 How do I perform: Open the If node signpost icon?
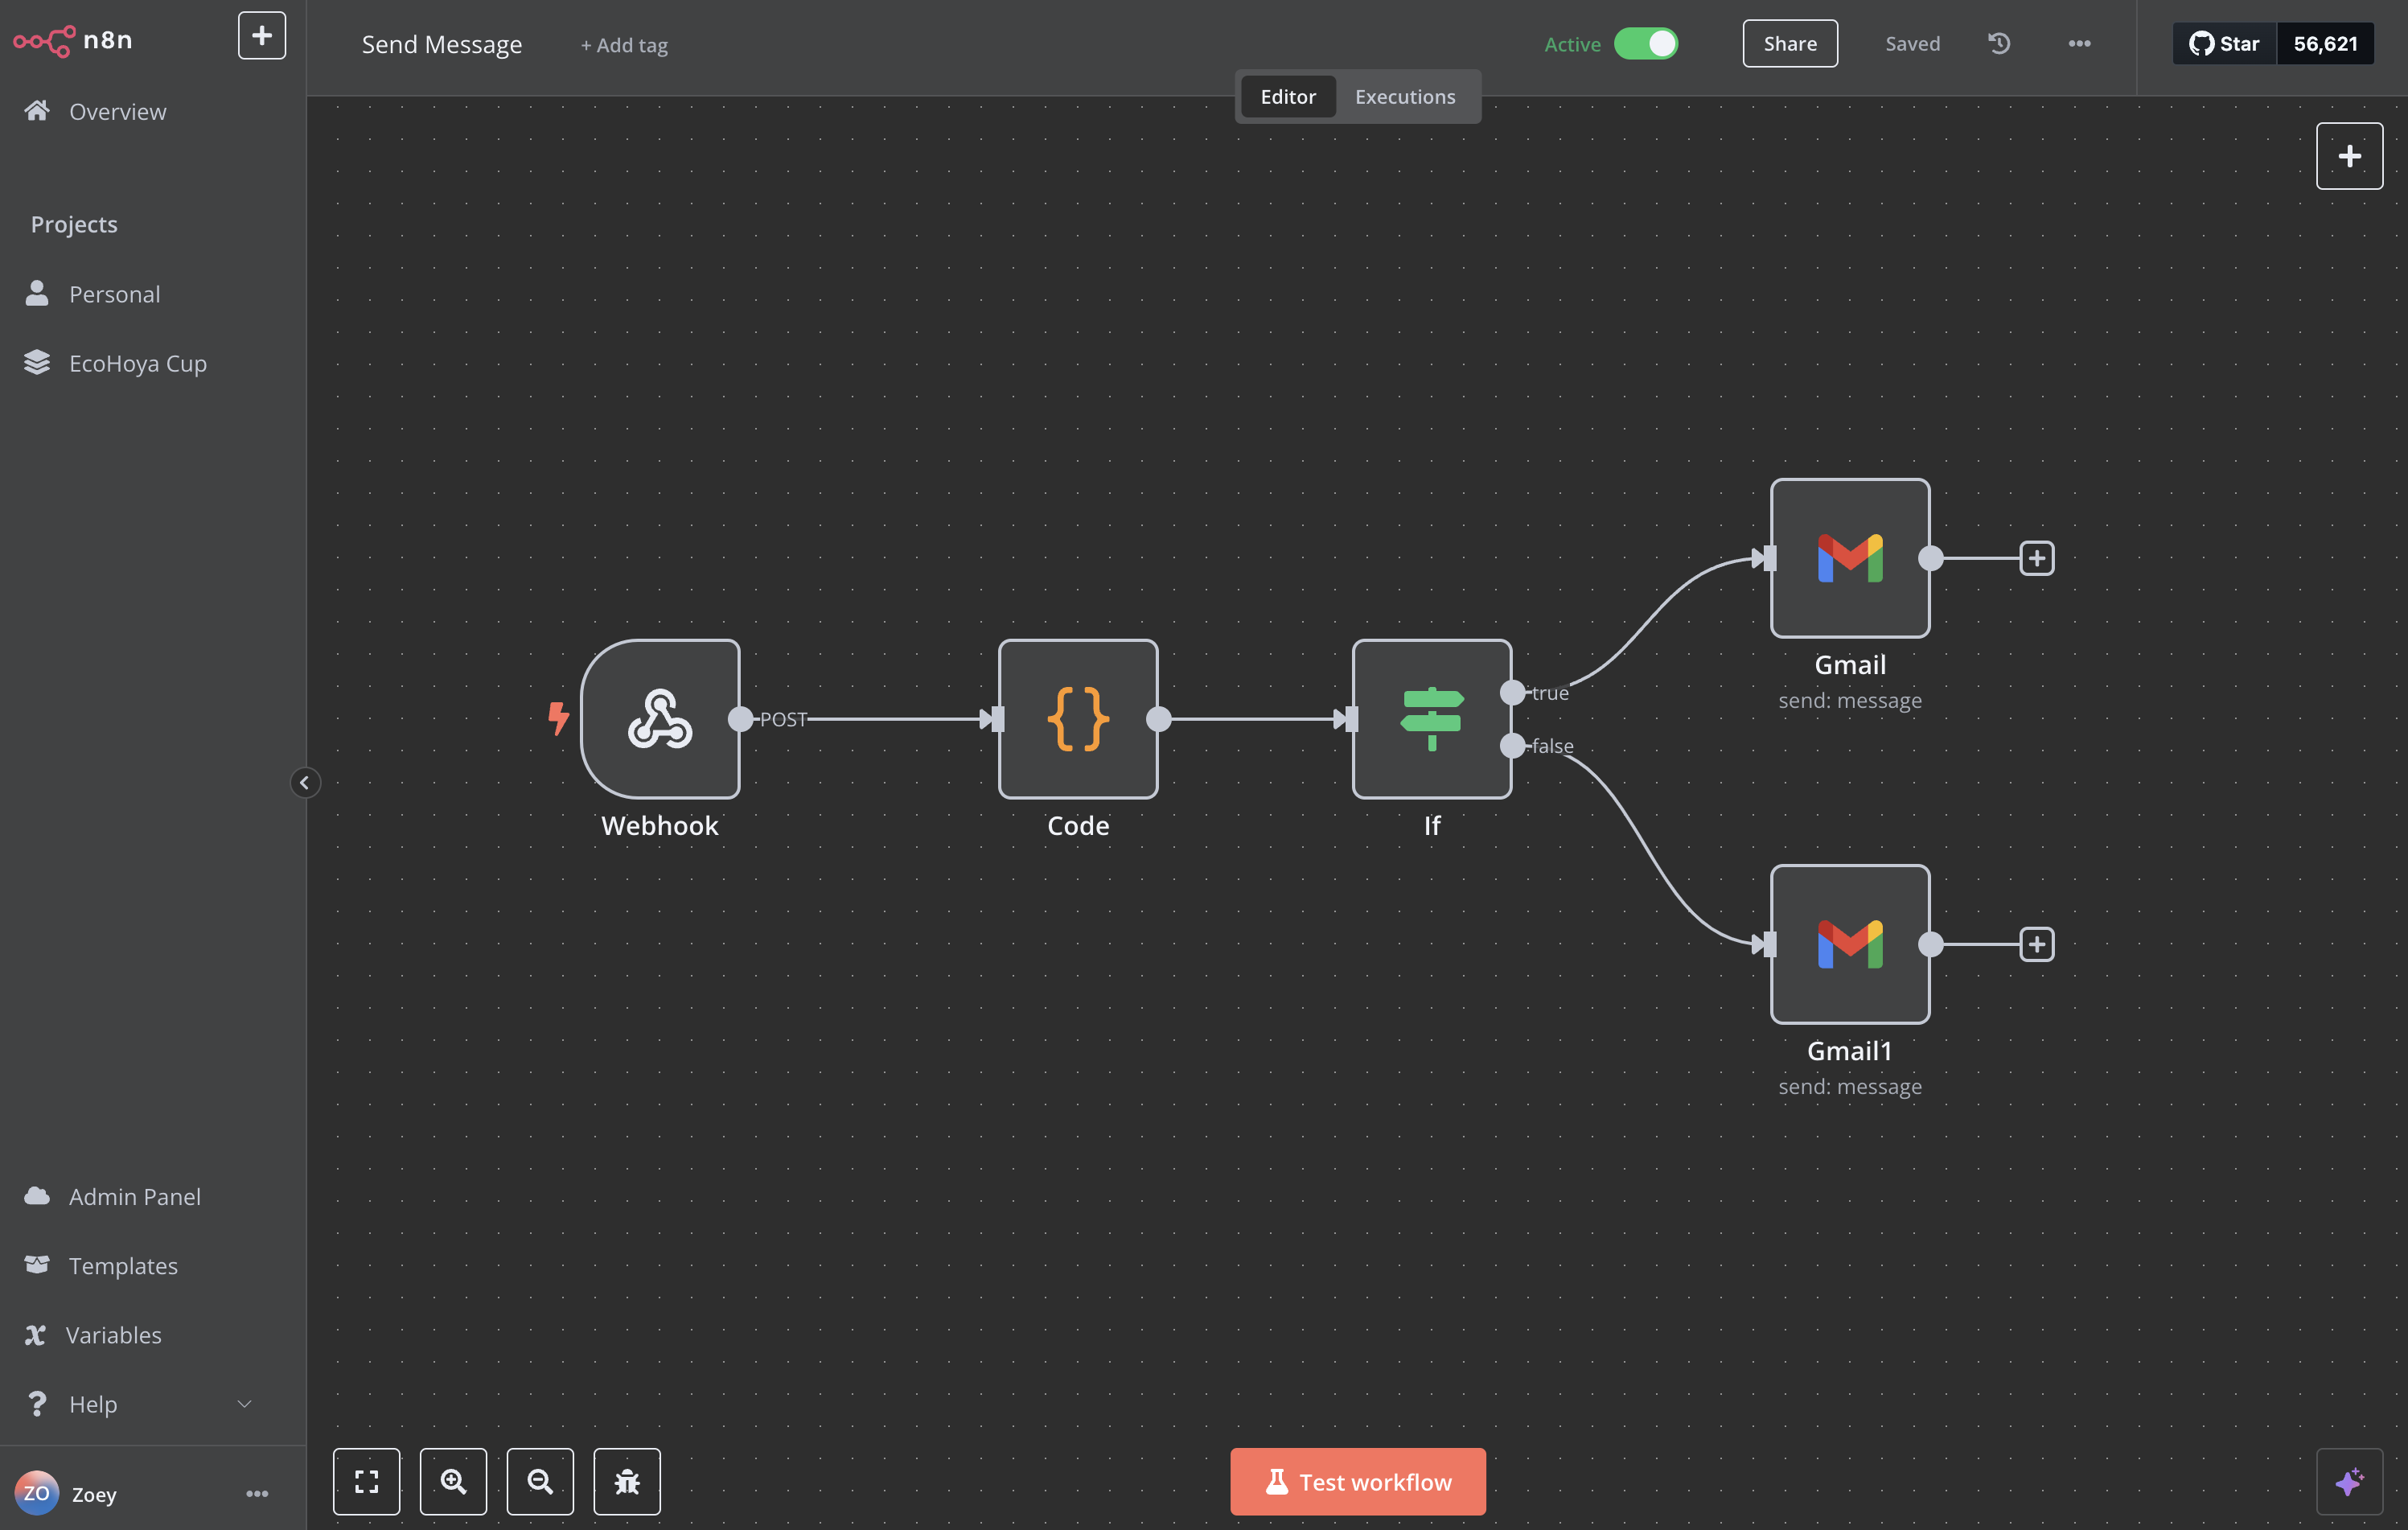[x=1431, y=718]
